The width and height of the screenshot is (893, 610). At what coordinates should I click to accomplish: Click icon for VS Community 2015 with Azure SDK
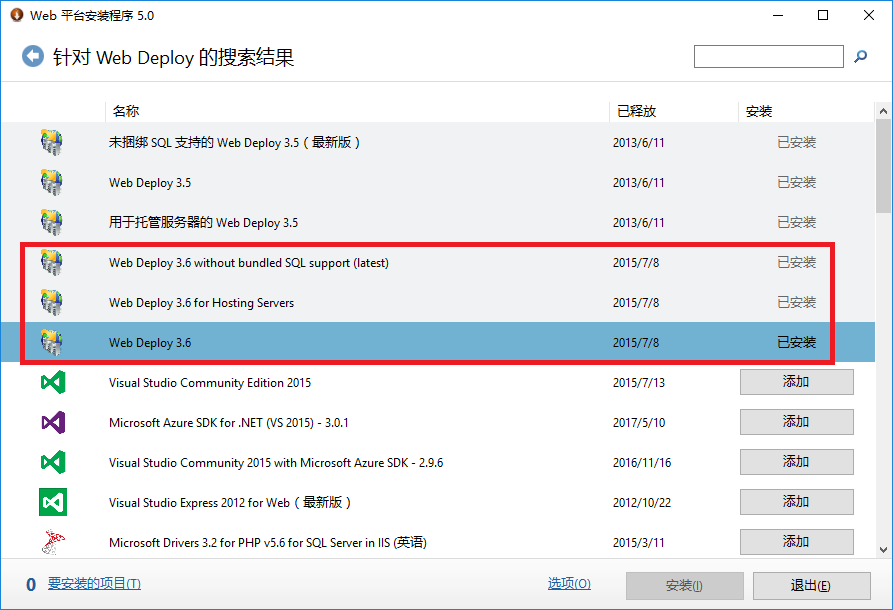(53, 462)
